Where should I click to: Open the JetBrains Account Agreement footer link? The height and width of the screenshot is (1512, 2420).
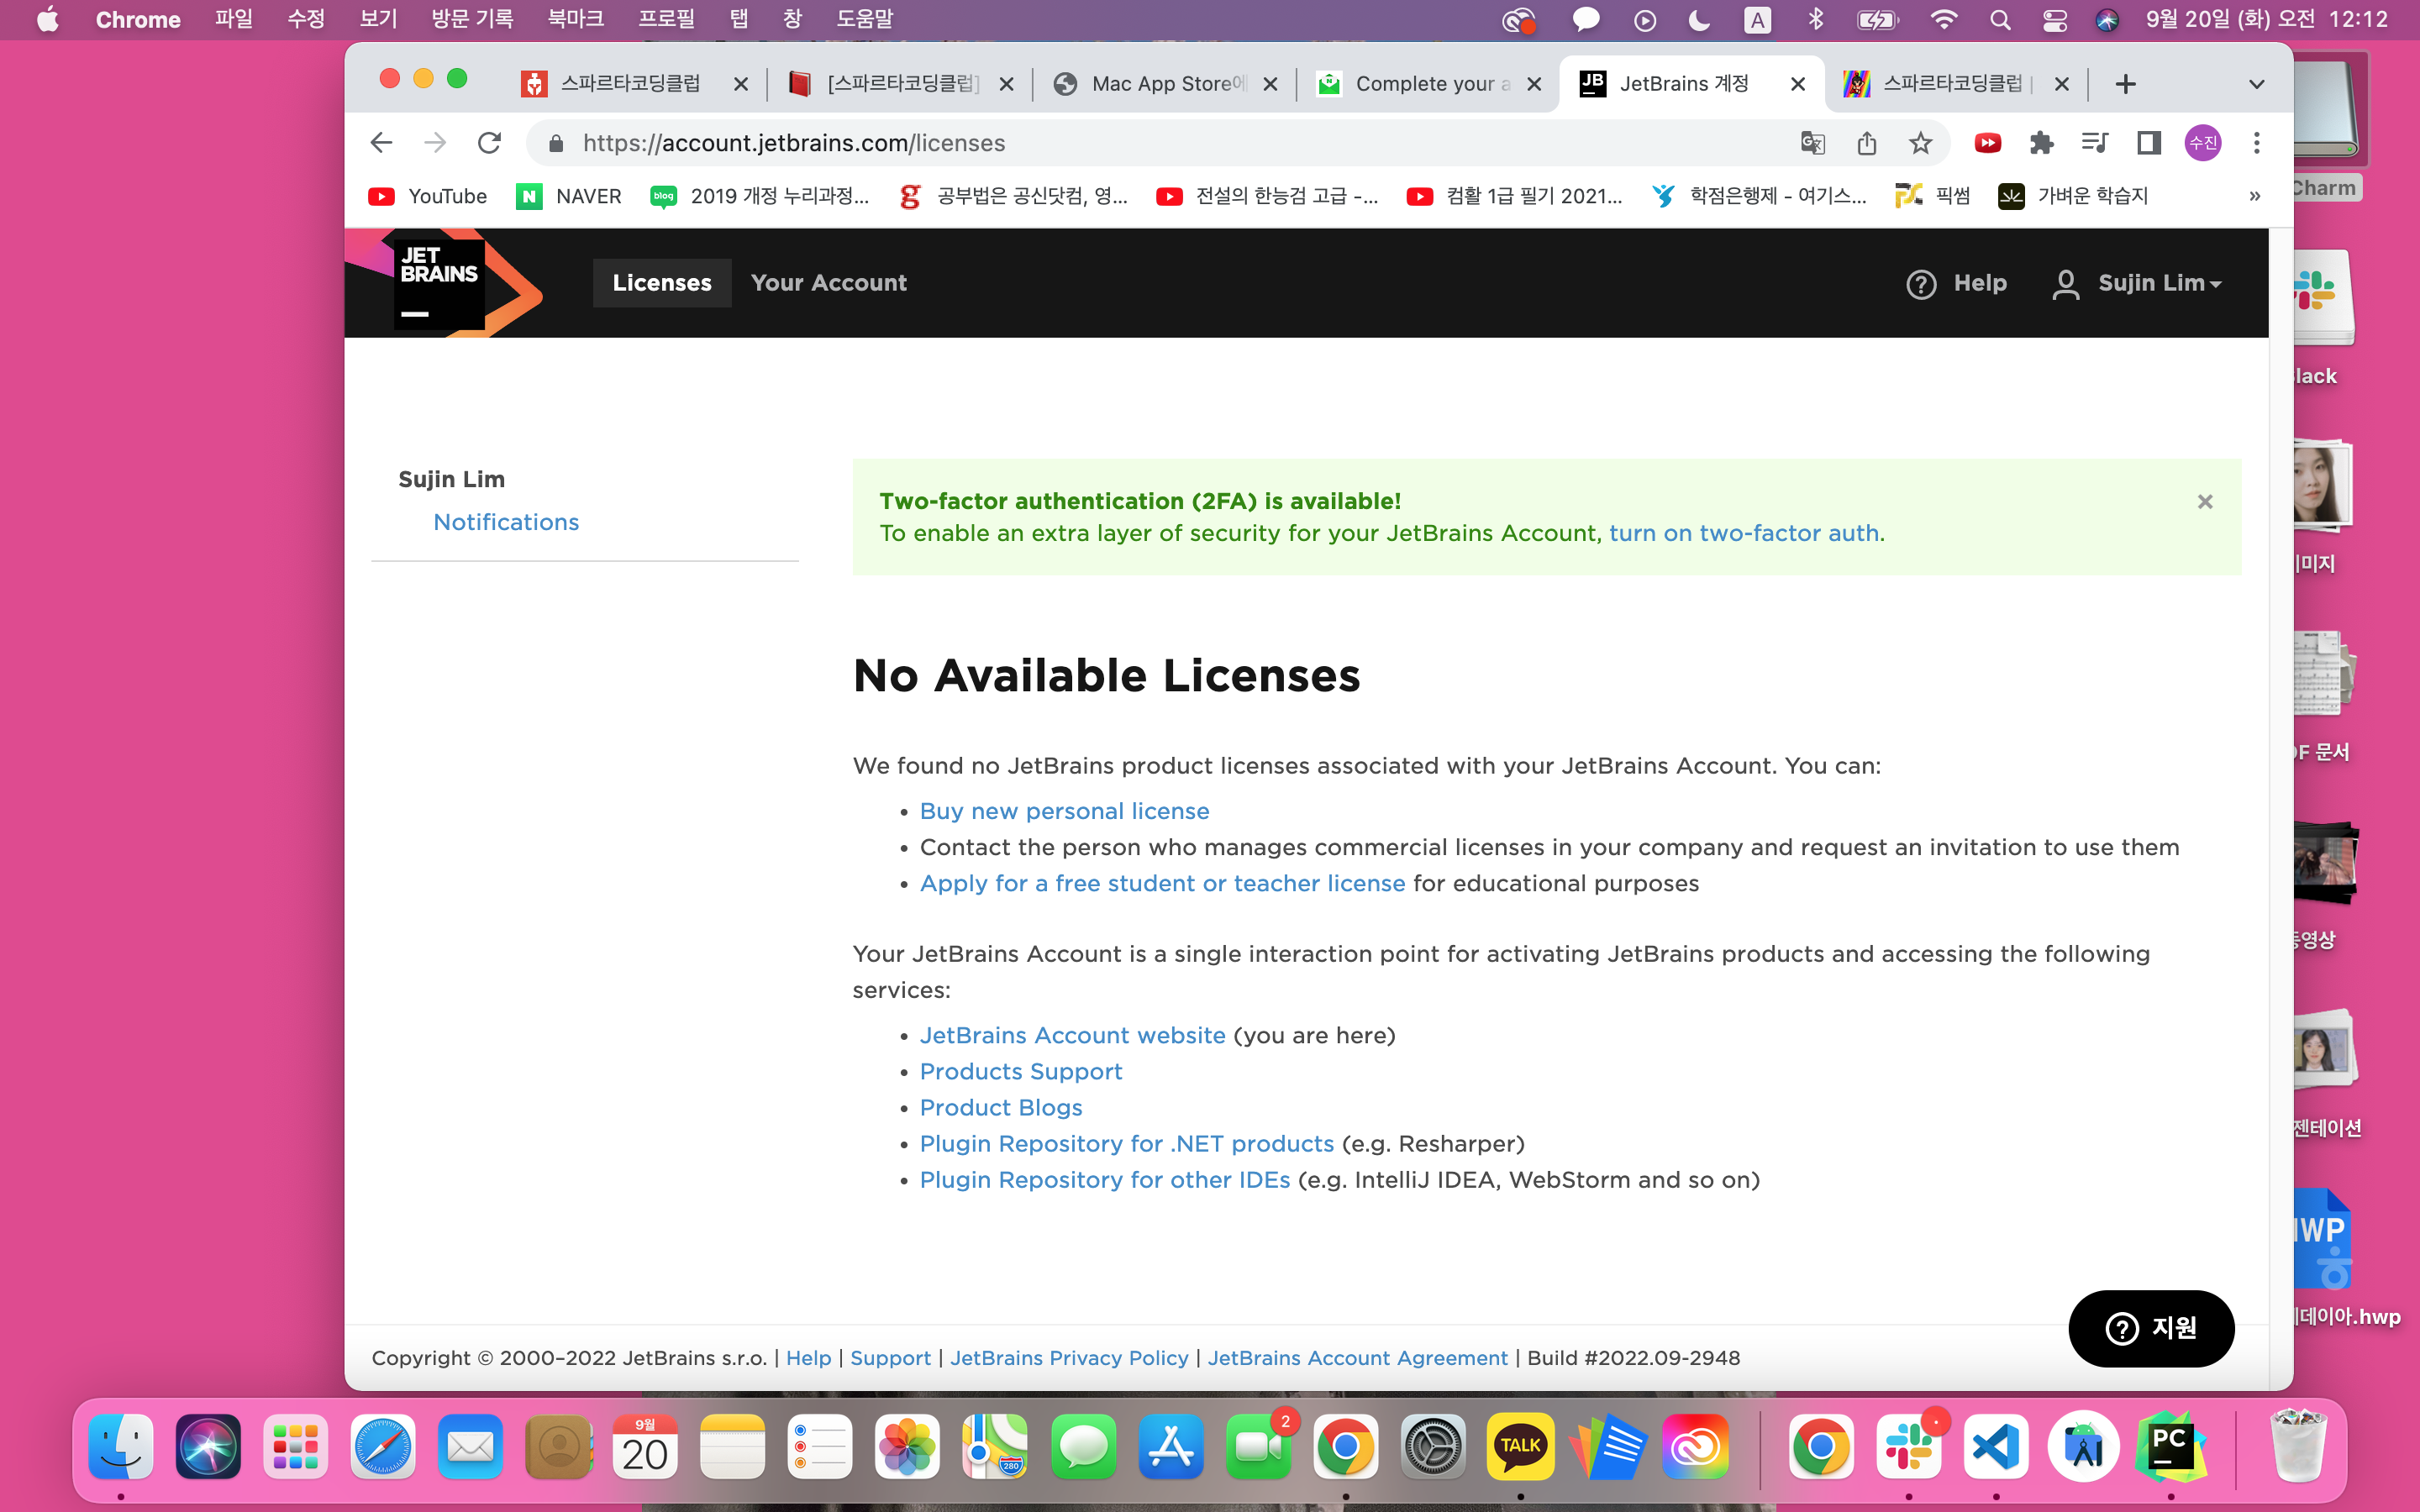pos(1357,1358)
